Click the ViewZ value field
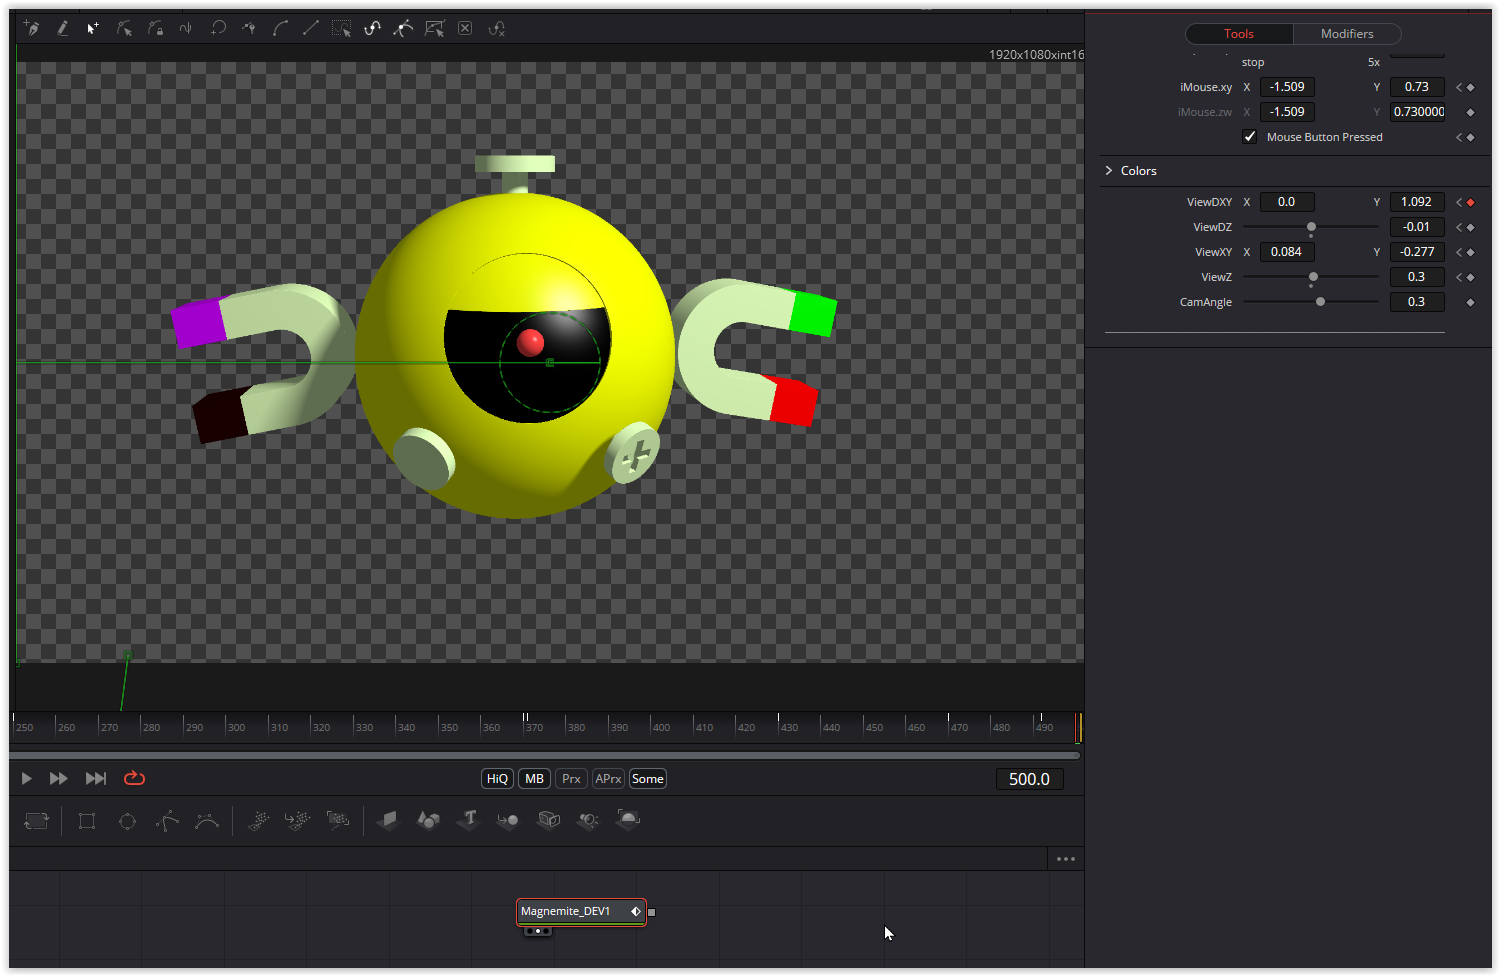1500x976 pixels. [1417, 277]
